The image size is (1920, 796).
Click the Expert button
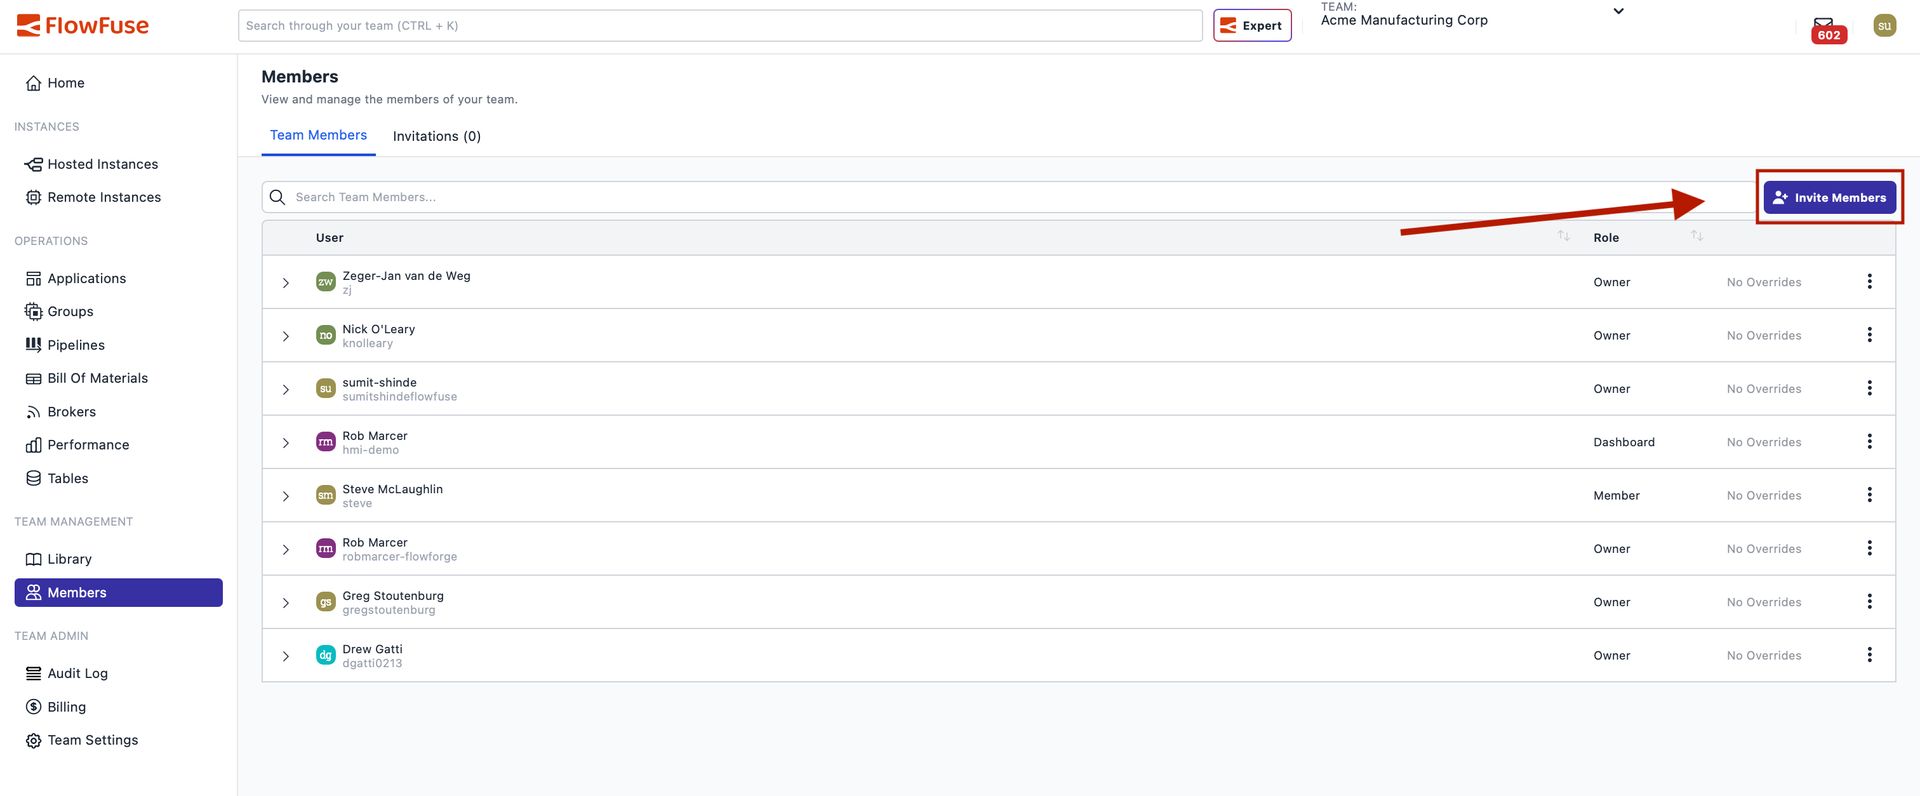pos(1252,26)
